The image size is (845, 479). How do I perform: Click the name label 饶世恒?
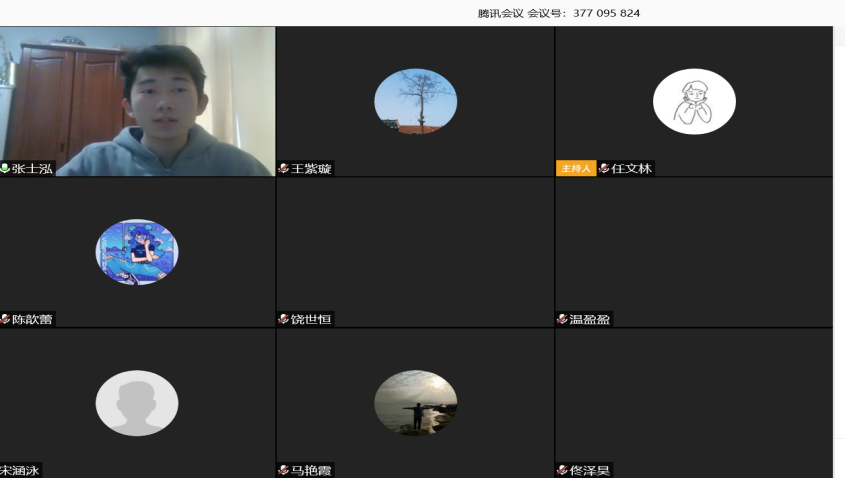point(310,320)
